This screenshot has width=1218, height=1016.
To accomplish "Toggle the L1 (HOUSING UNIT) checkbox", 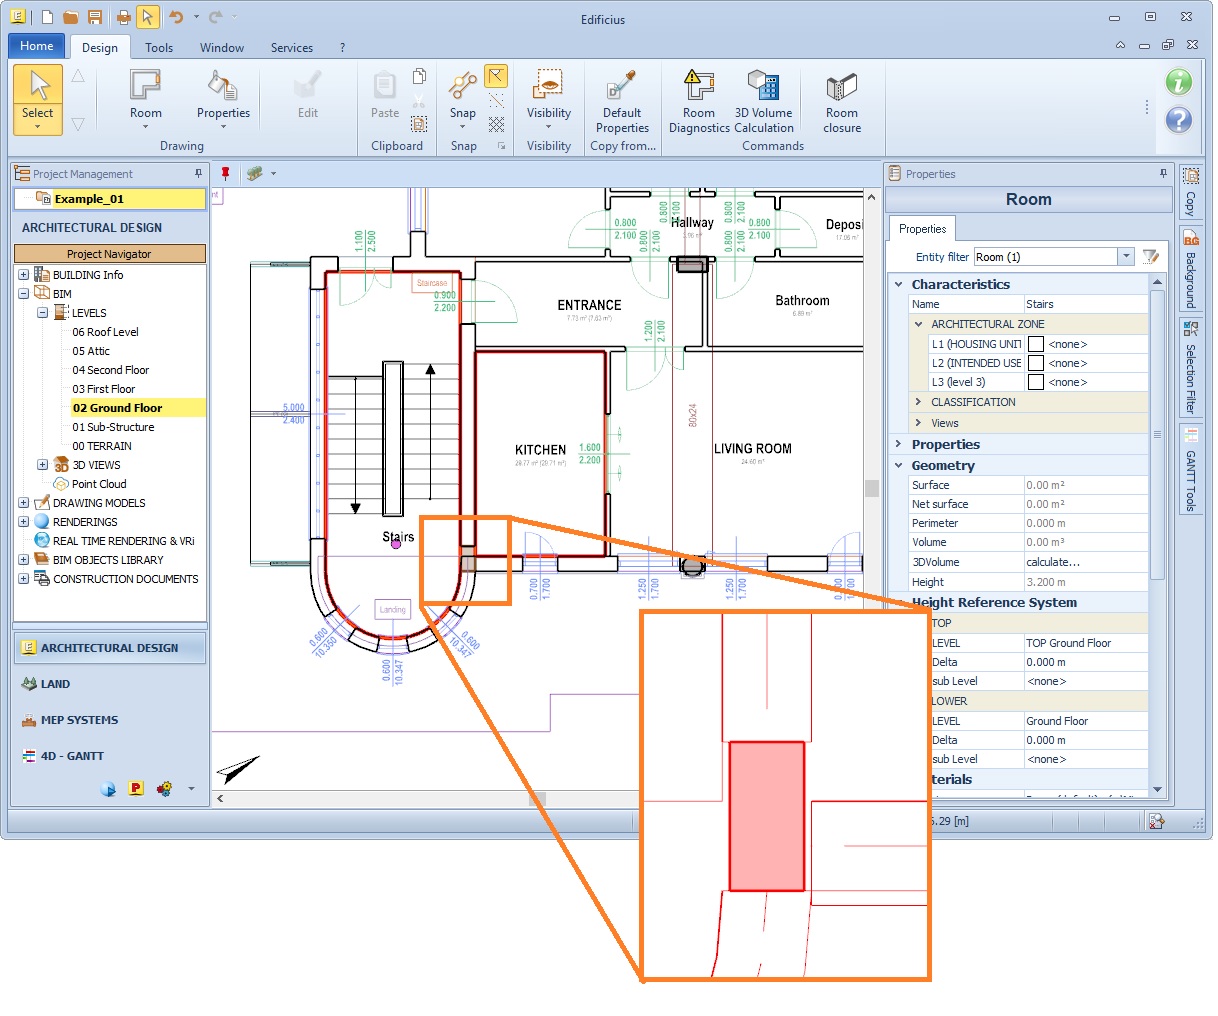I will (1036, 344).
